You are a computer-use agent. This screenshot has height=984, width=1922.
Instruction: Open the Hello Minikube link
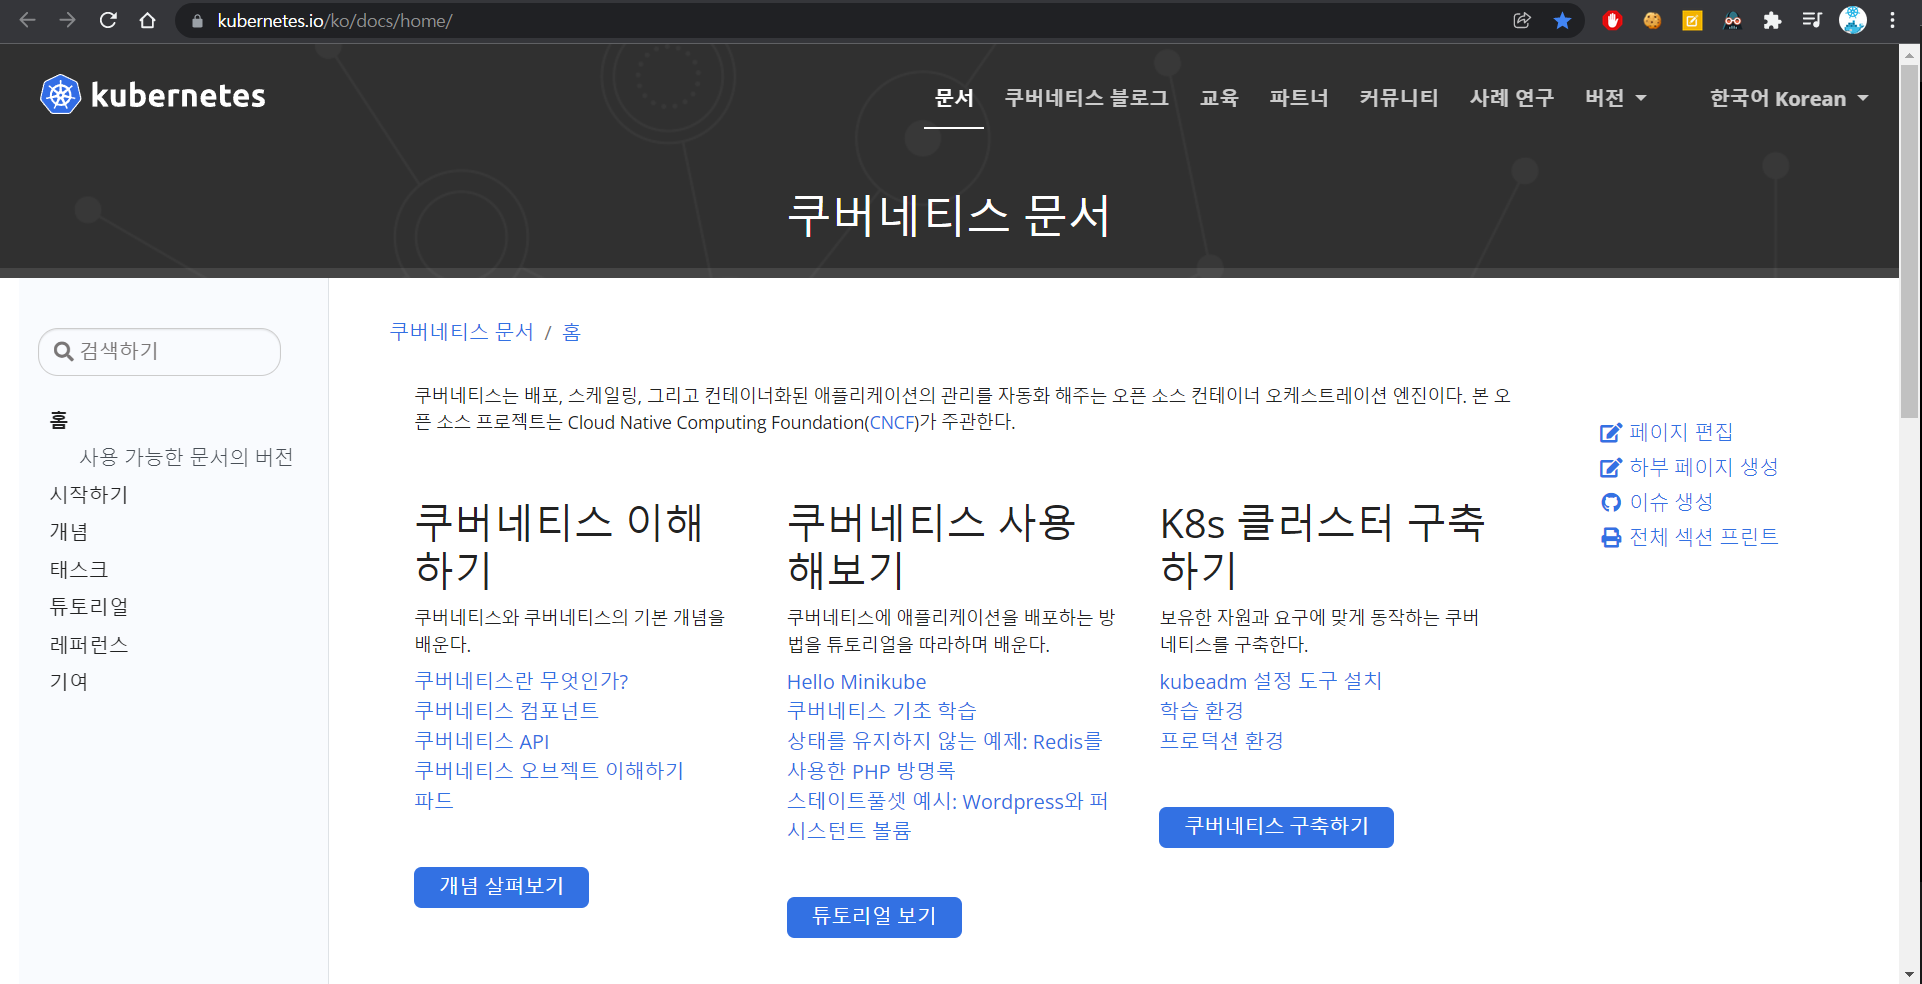click(856, 682)
